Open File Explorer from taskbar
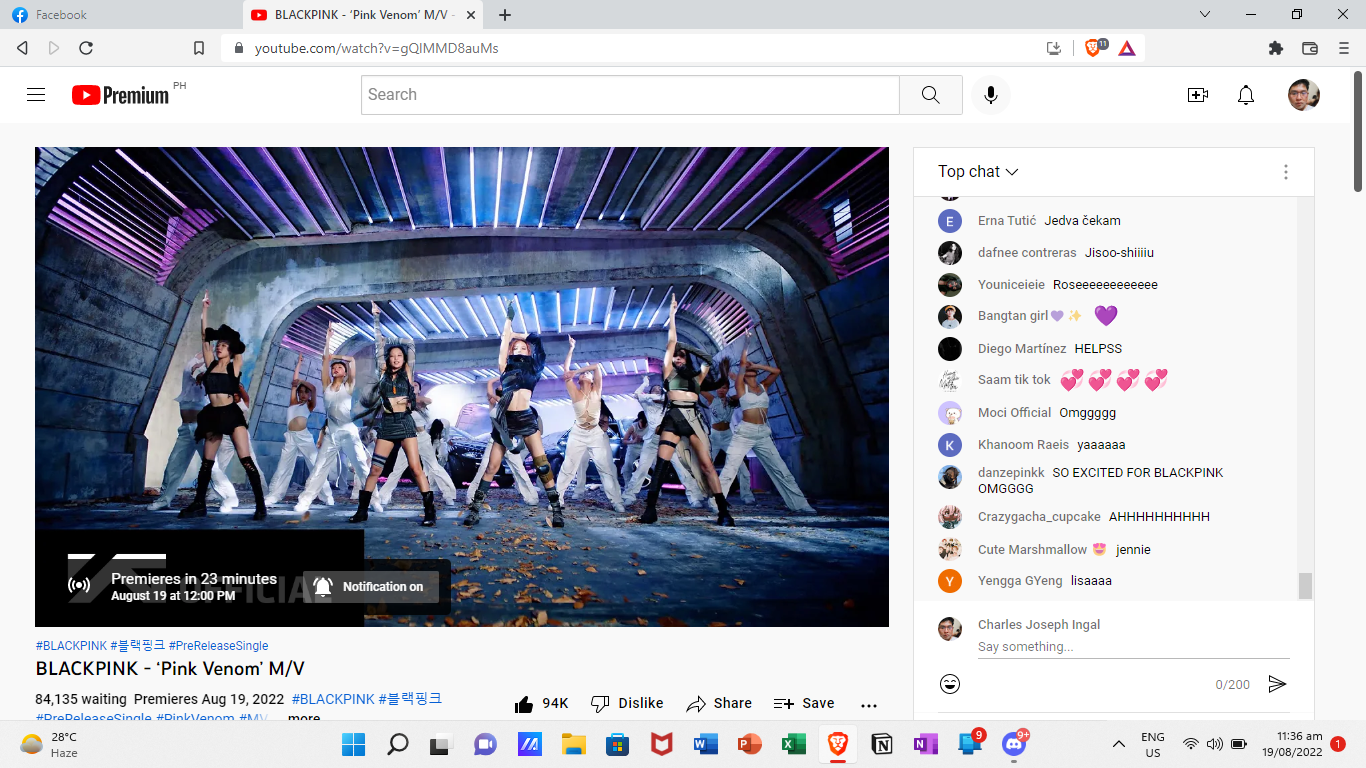The height and width of the screenshot is (768, 1366). point(573,744)
